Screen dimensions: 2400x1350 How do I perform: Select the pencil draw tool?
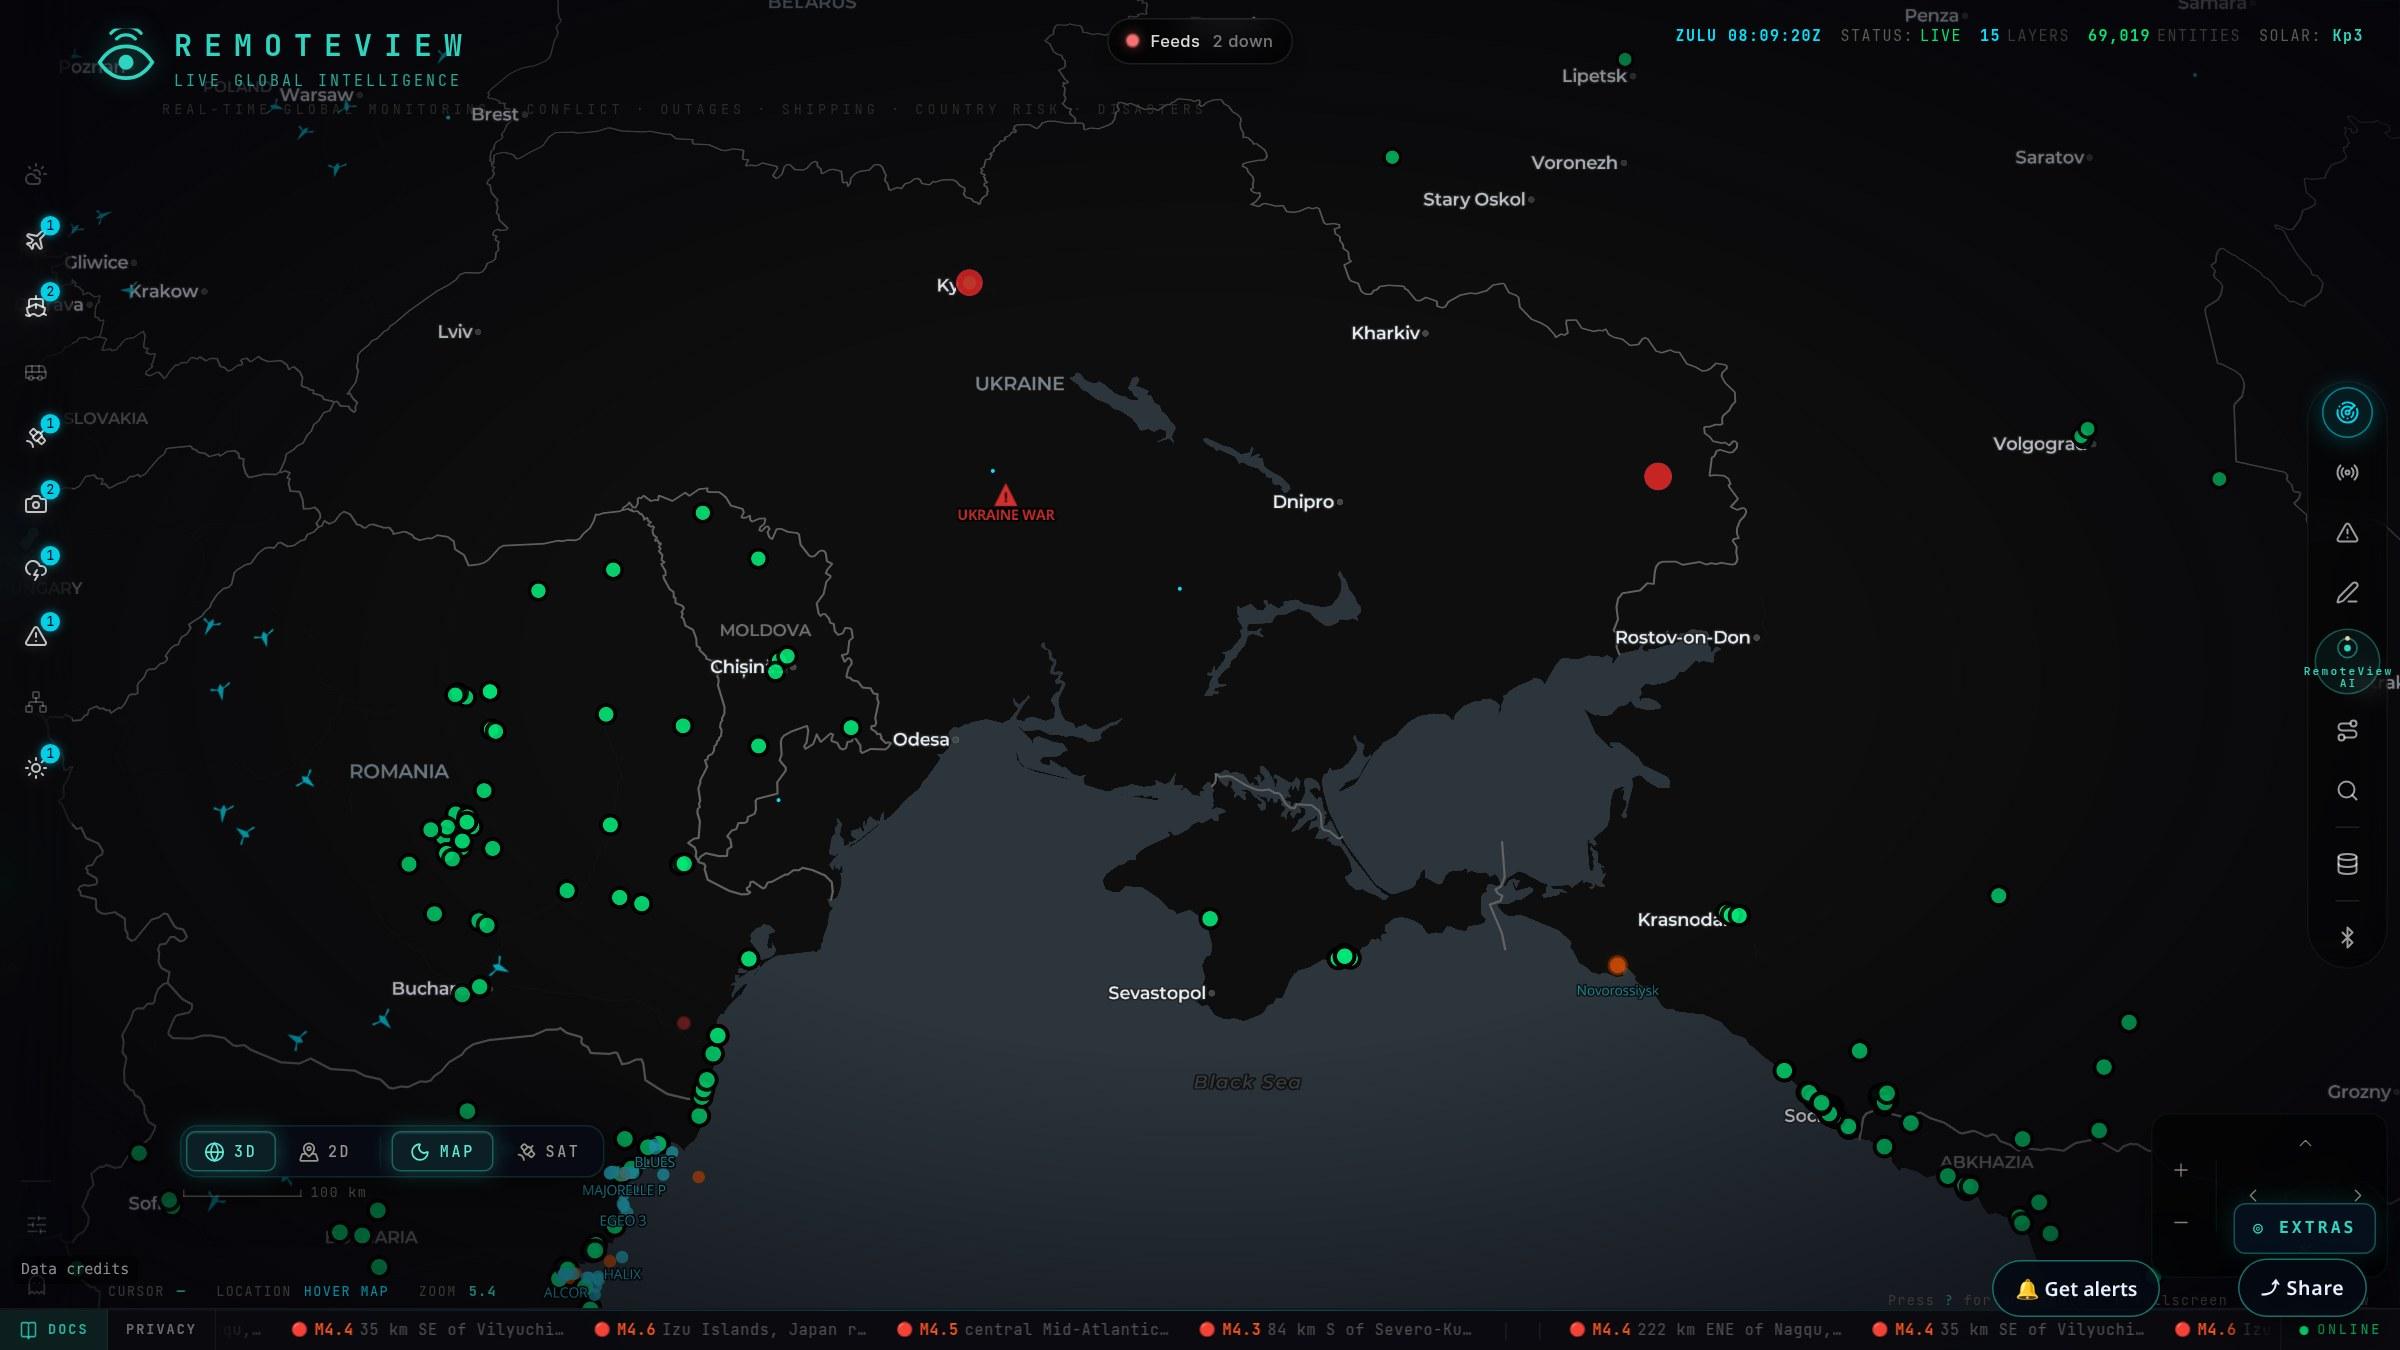pos(2347,593)
